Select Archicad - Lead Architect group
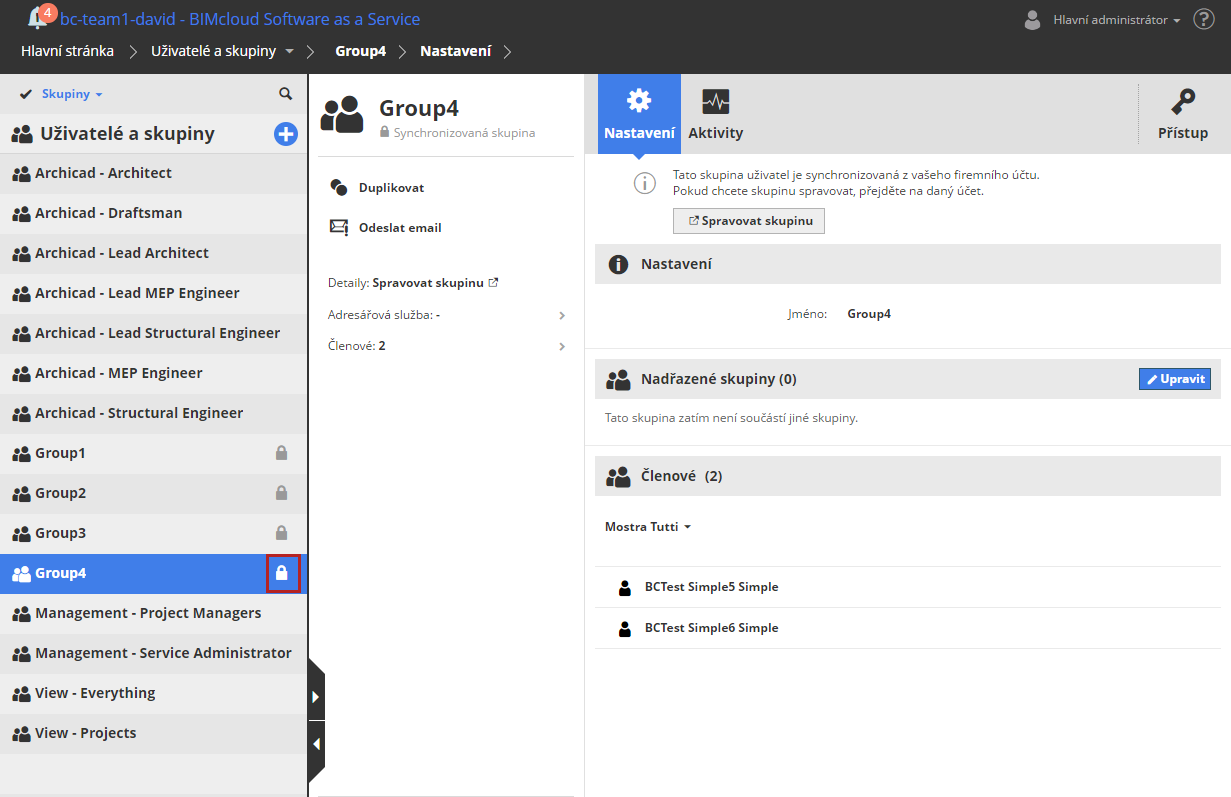 click(122, 253)
